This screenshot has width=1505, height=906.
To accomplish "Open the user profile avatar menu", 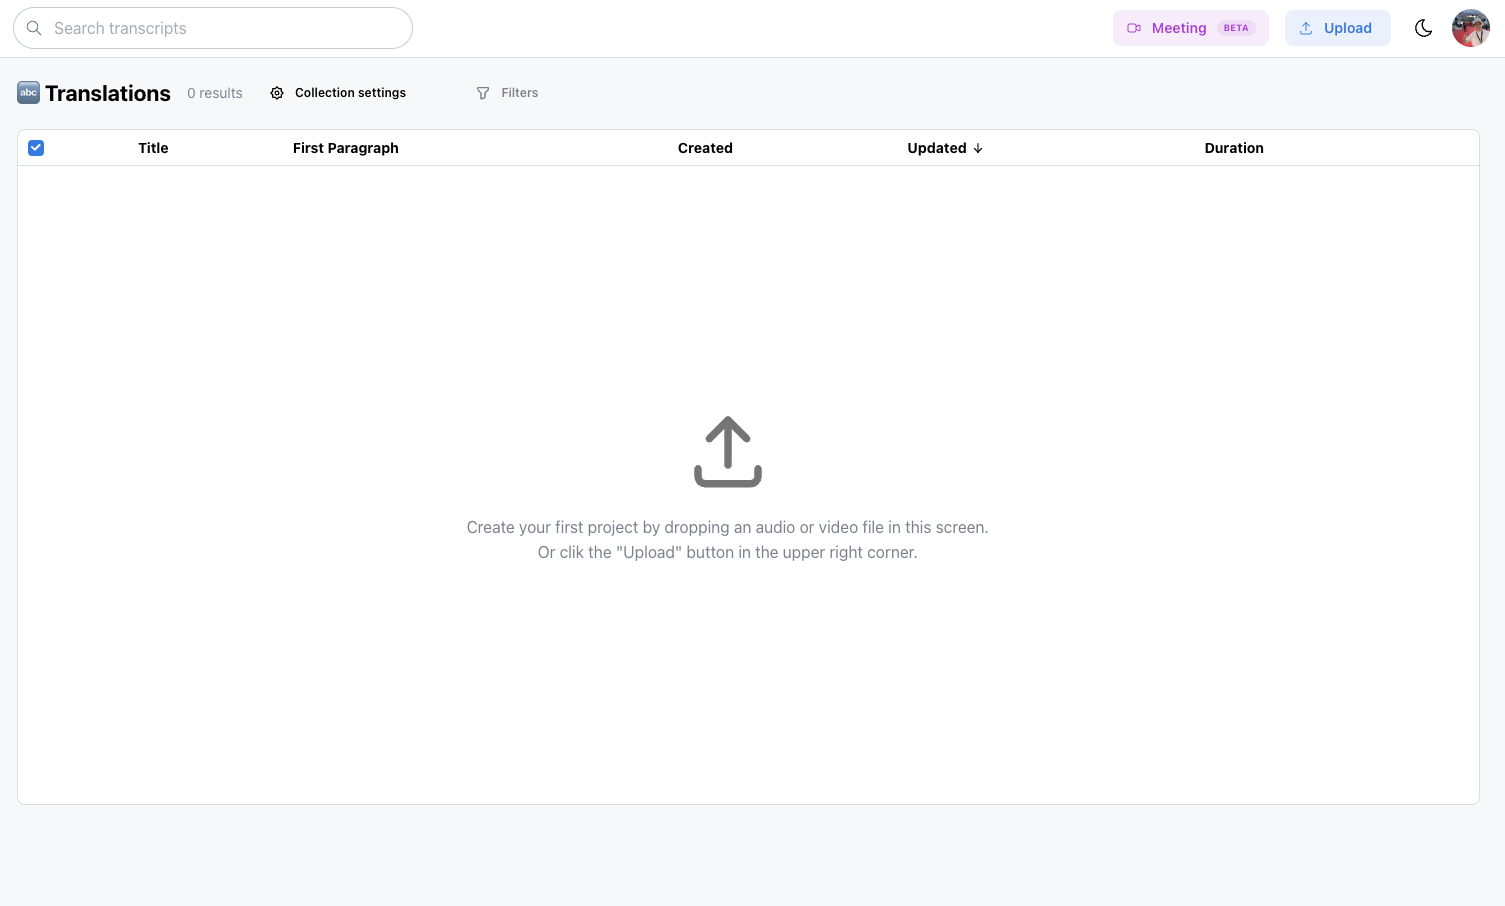I will (x=1470, y=28).
